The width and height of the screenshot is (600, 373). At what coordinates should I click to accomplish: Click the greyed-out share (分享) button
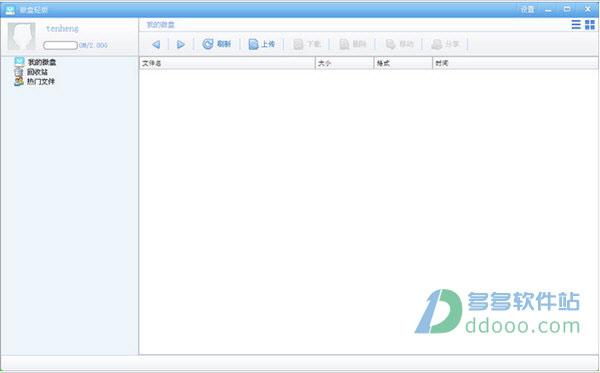point(445,44)
